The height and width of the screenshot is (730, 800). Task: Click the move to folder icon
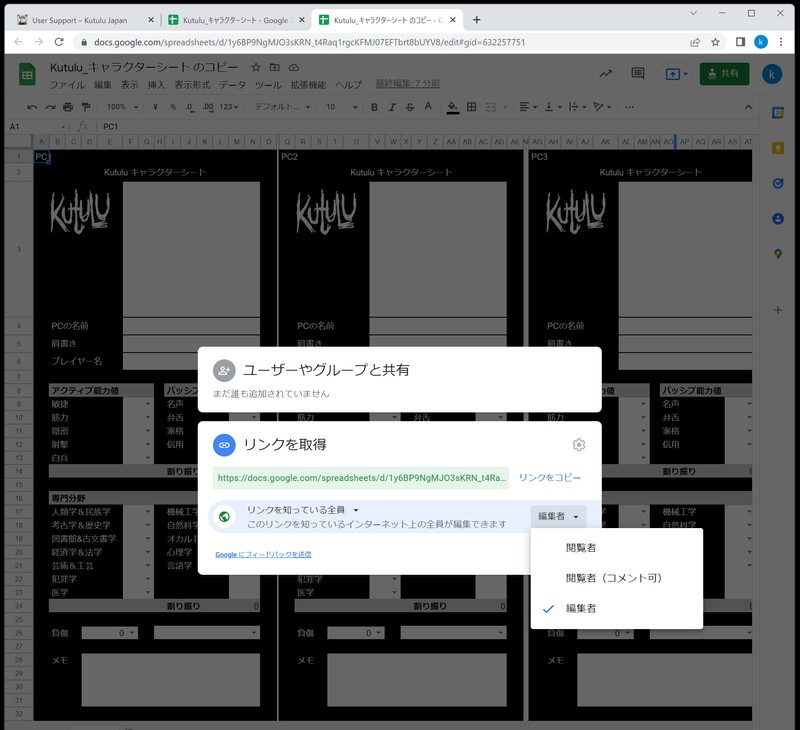coord(275,67)
